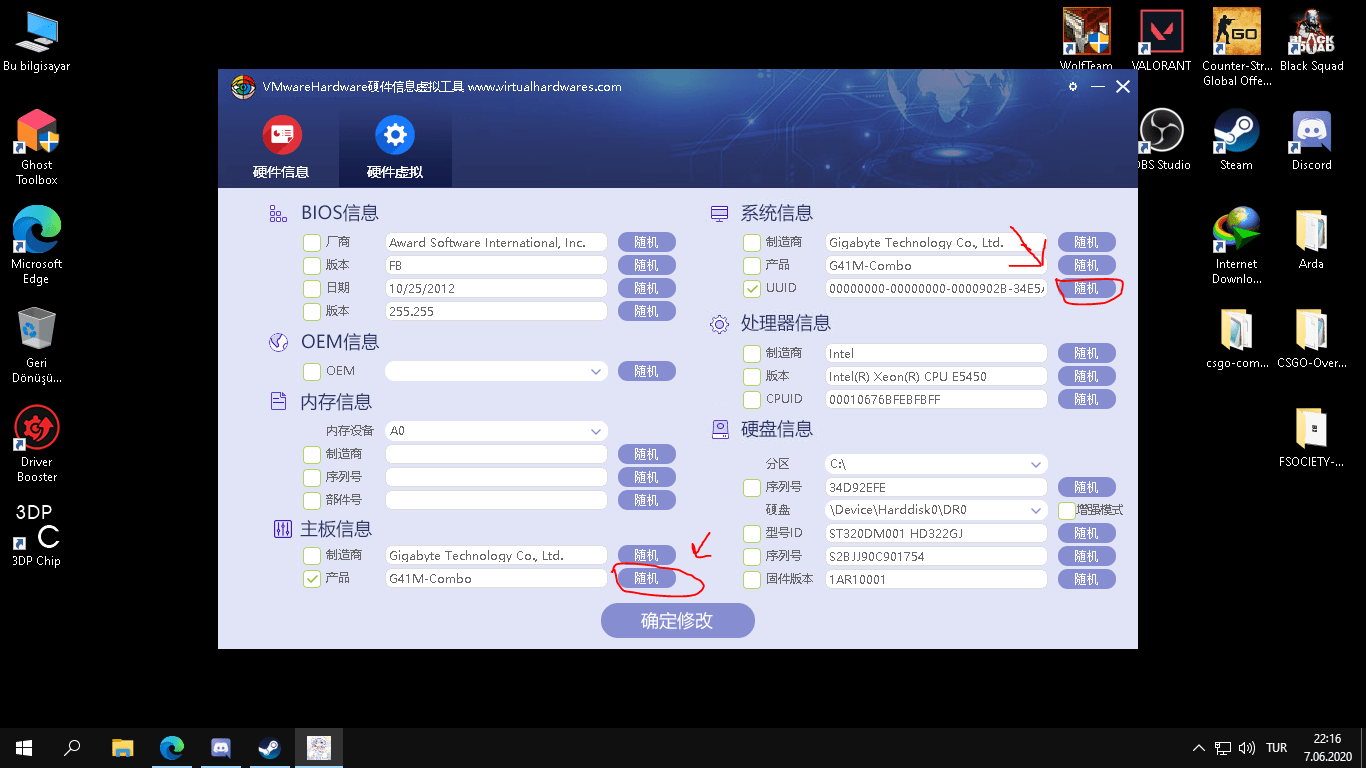
Task: Randomize the BIOS 厂商 value with 随机
Action: 646,242
